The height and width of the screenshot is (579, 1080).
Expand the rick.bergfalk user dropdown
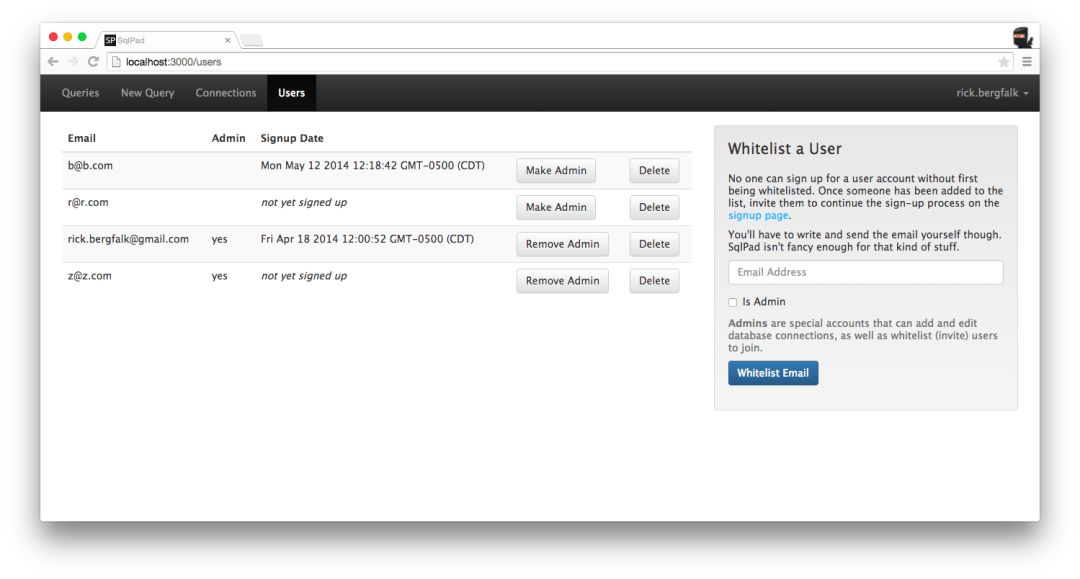(992, 93)
